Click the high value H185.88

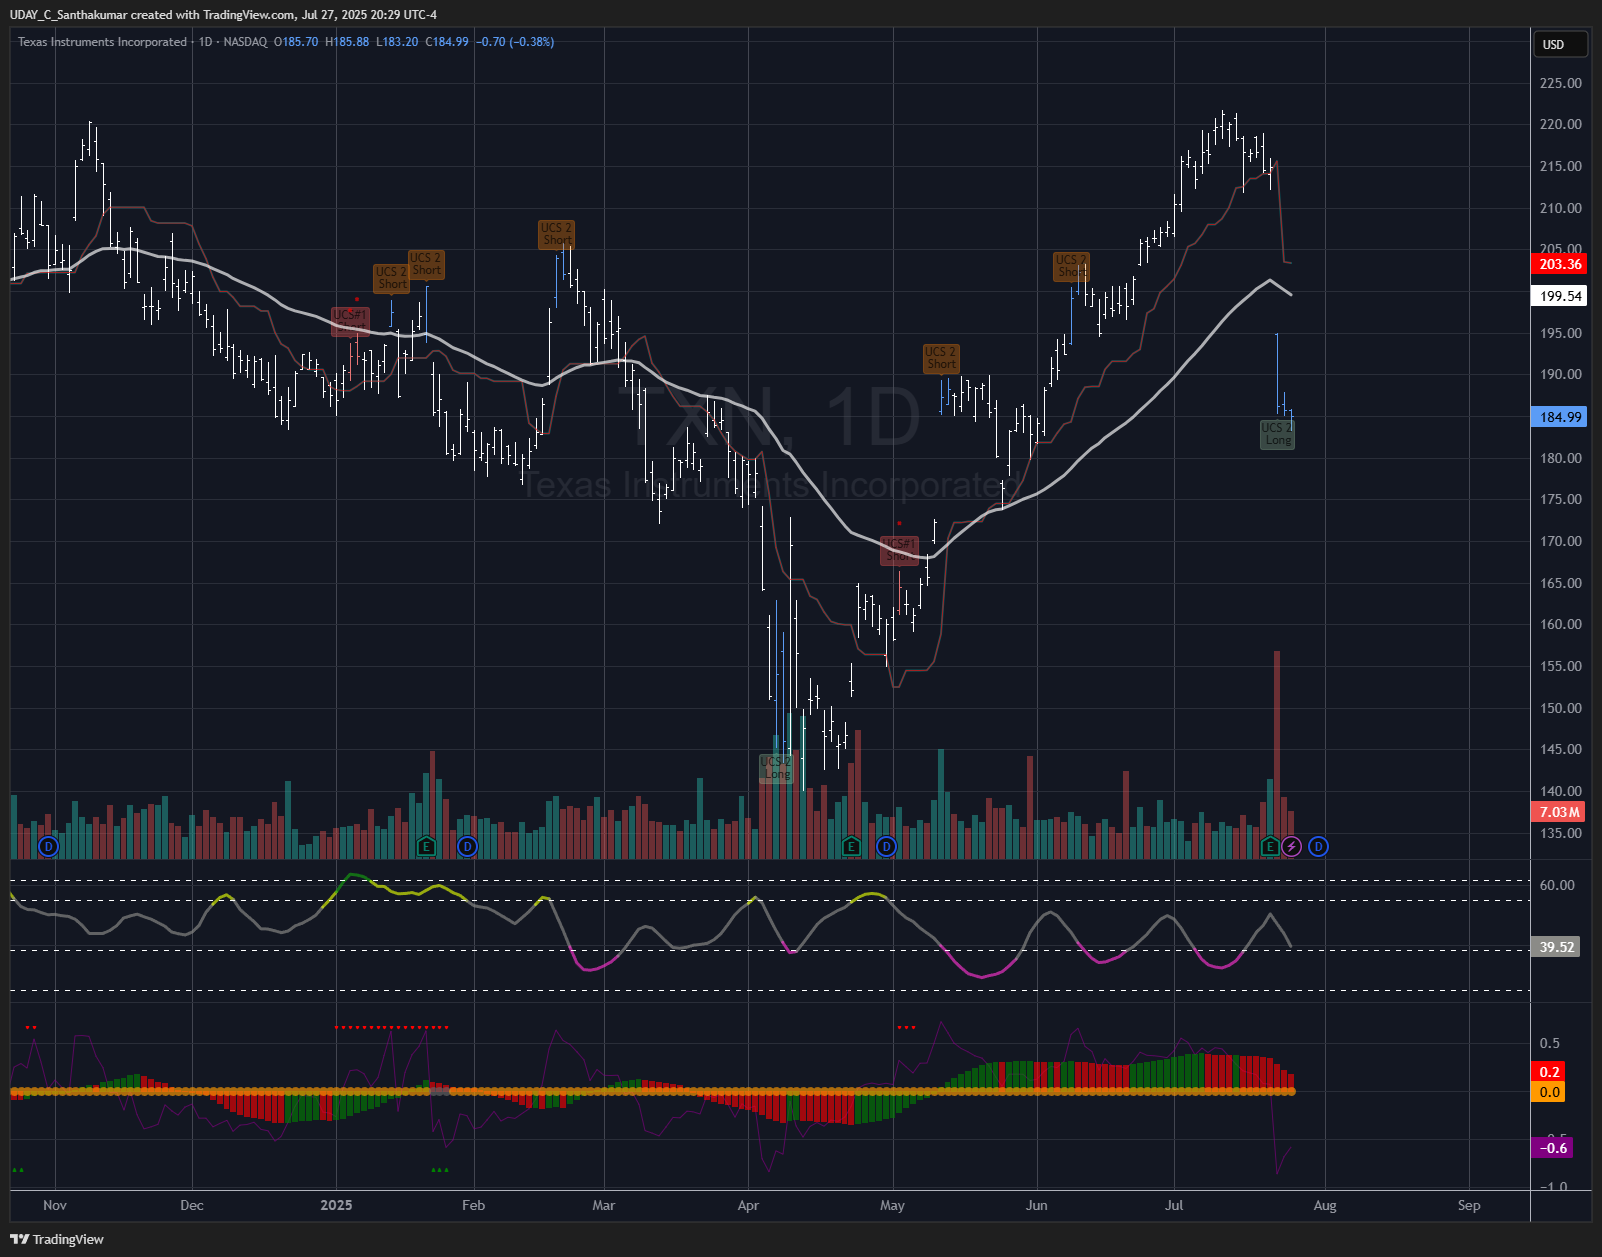pyautogui.click(x=347, y=42)
